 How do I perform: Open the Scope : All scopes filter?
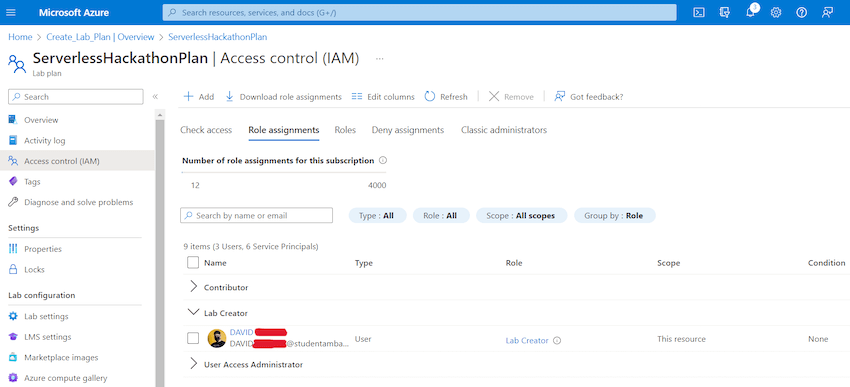point(521,215)
